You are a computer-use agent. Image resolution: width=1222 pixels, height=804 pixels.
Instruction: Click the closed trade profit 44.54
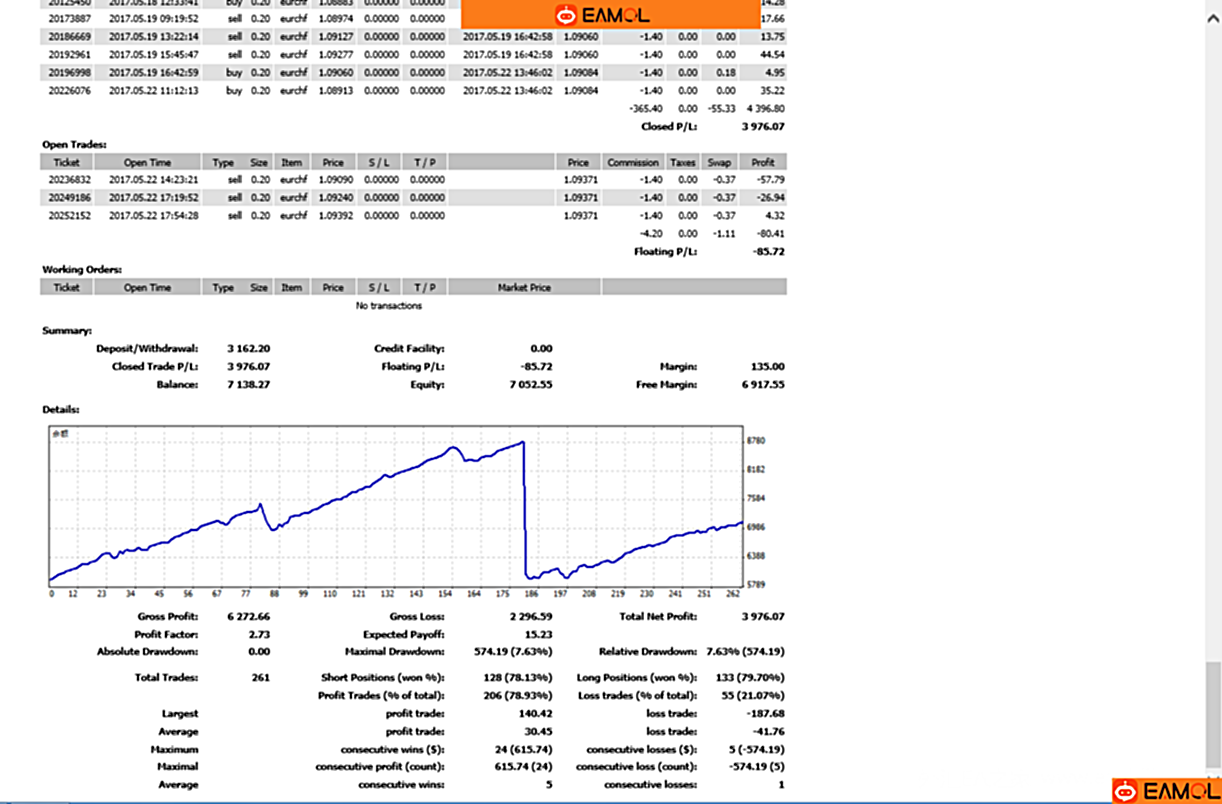coord(772,54)
